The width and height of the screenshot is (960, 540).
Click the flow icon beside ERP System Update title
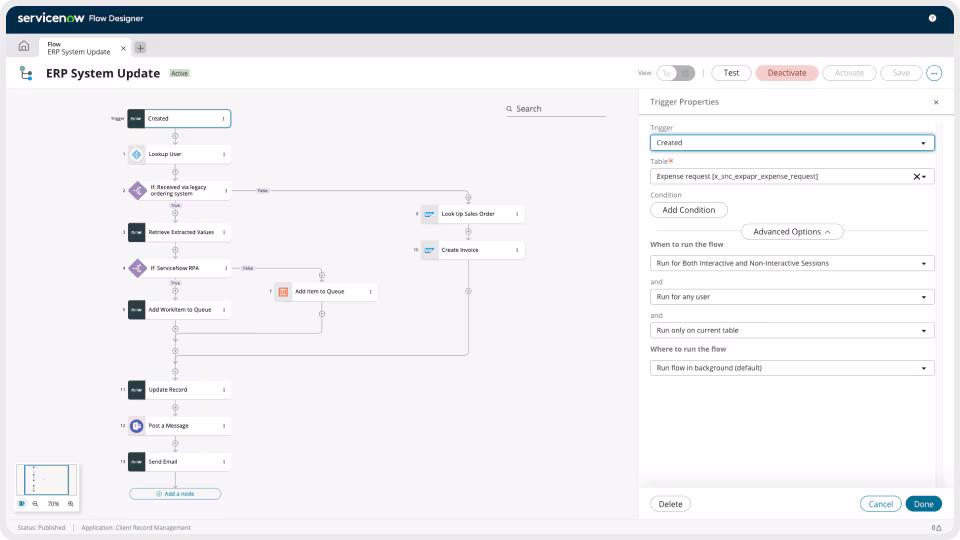tap(26, 73)
